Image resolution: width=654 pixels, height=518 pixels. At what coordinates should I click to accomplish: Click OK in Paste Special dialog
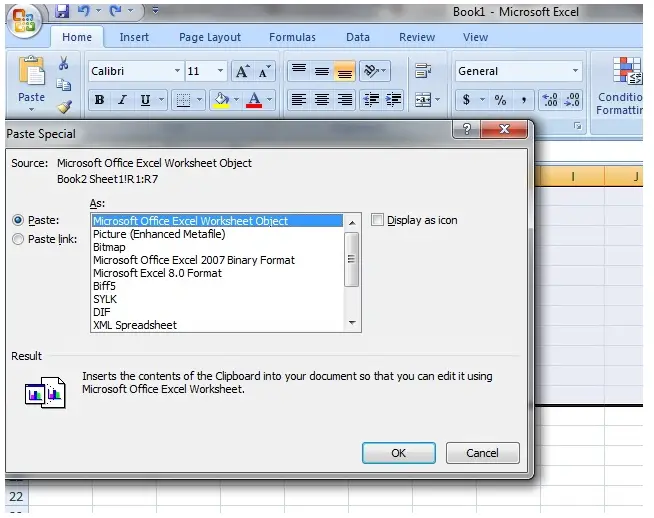point(399,453)
